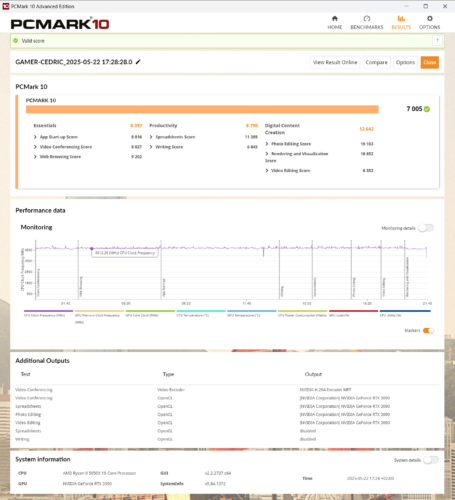Toggle GPU Core Clock legend series

tap(150, 313)
